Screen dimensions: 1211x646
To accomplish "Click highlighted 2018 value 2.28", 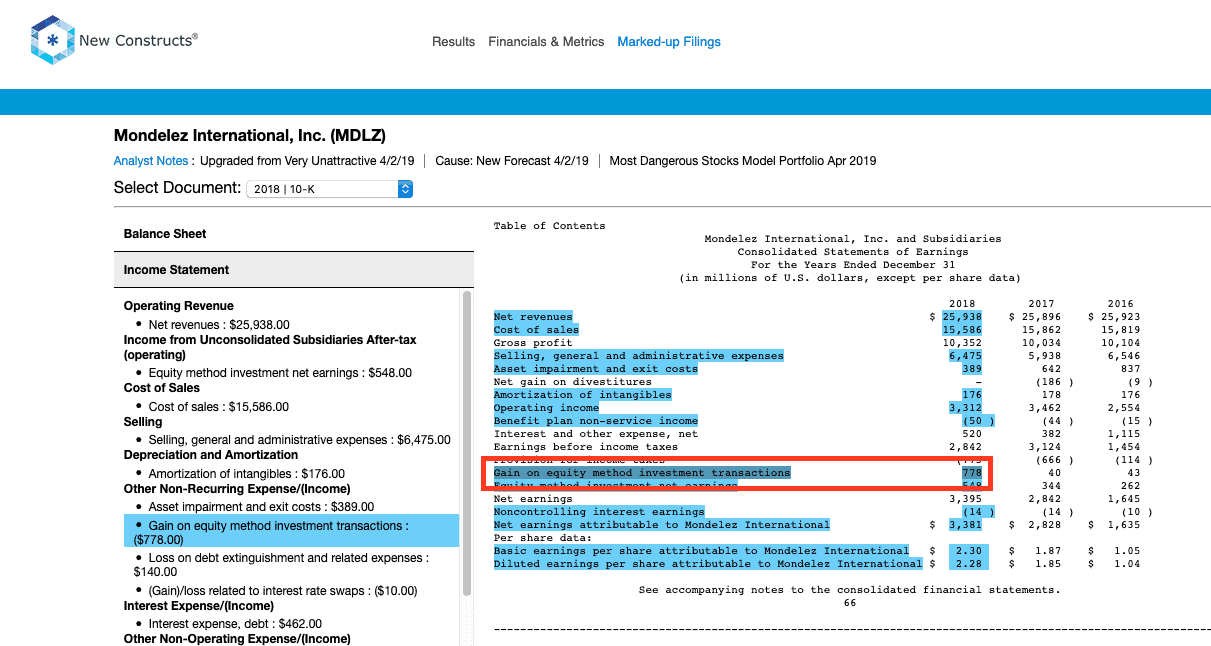I will coord(968,564).
